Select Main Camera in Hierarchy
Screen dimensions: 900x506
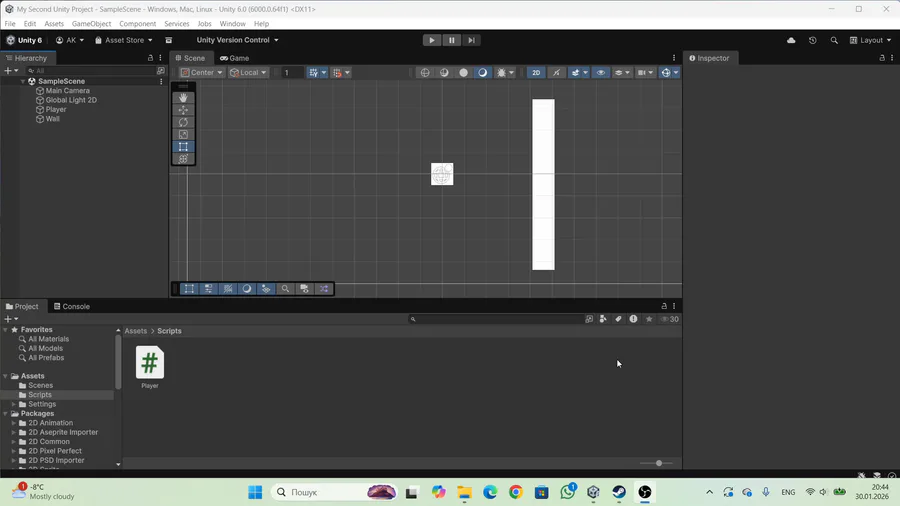click(x=68, y=91)
